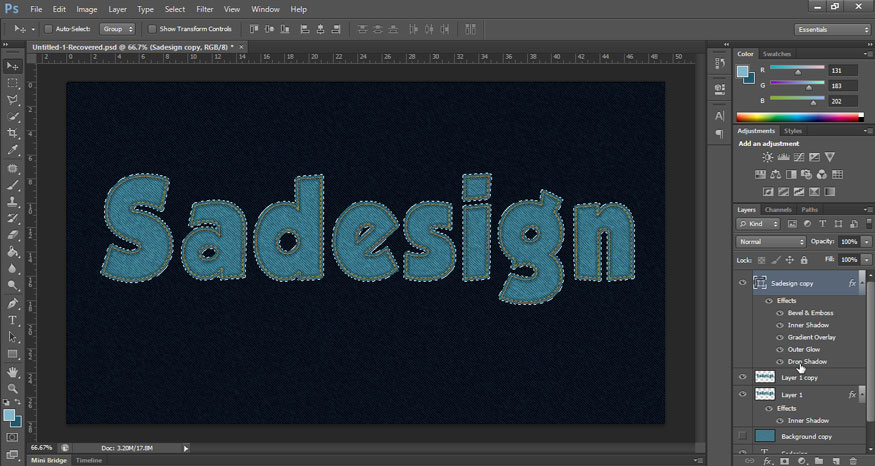Select the Horizontal Type tool
This screenshot has width=875, height=466.
click(x=12, y=320)
